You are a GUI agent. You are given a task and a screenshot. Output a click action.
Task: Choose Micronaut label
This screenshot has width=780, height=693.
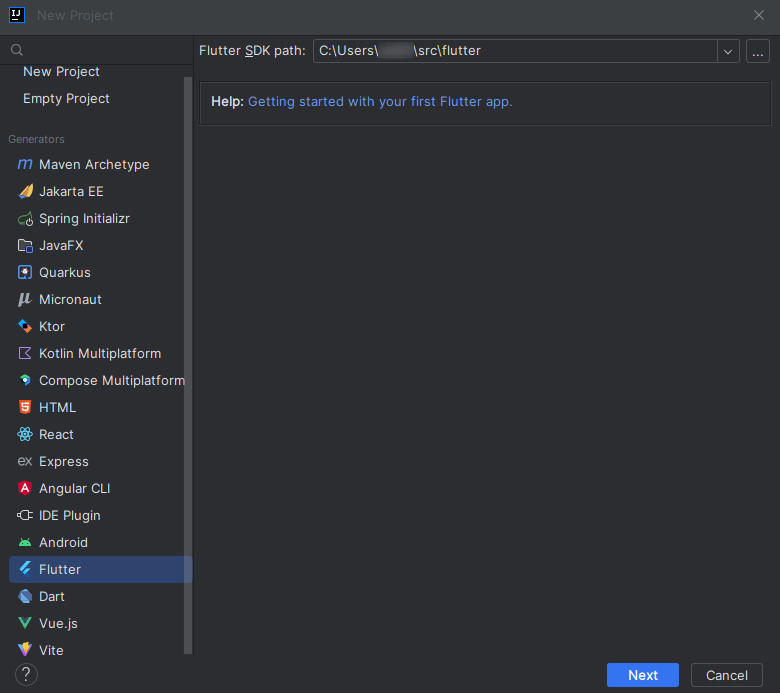[x=70, y=299]
